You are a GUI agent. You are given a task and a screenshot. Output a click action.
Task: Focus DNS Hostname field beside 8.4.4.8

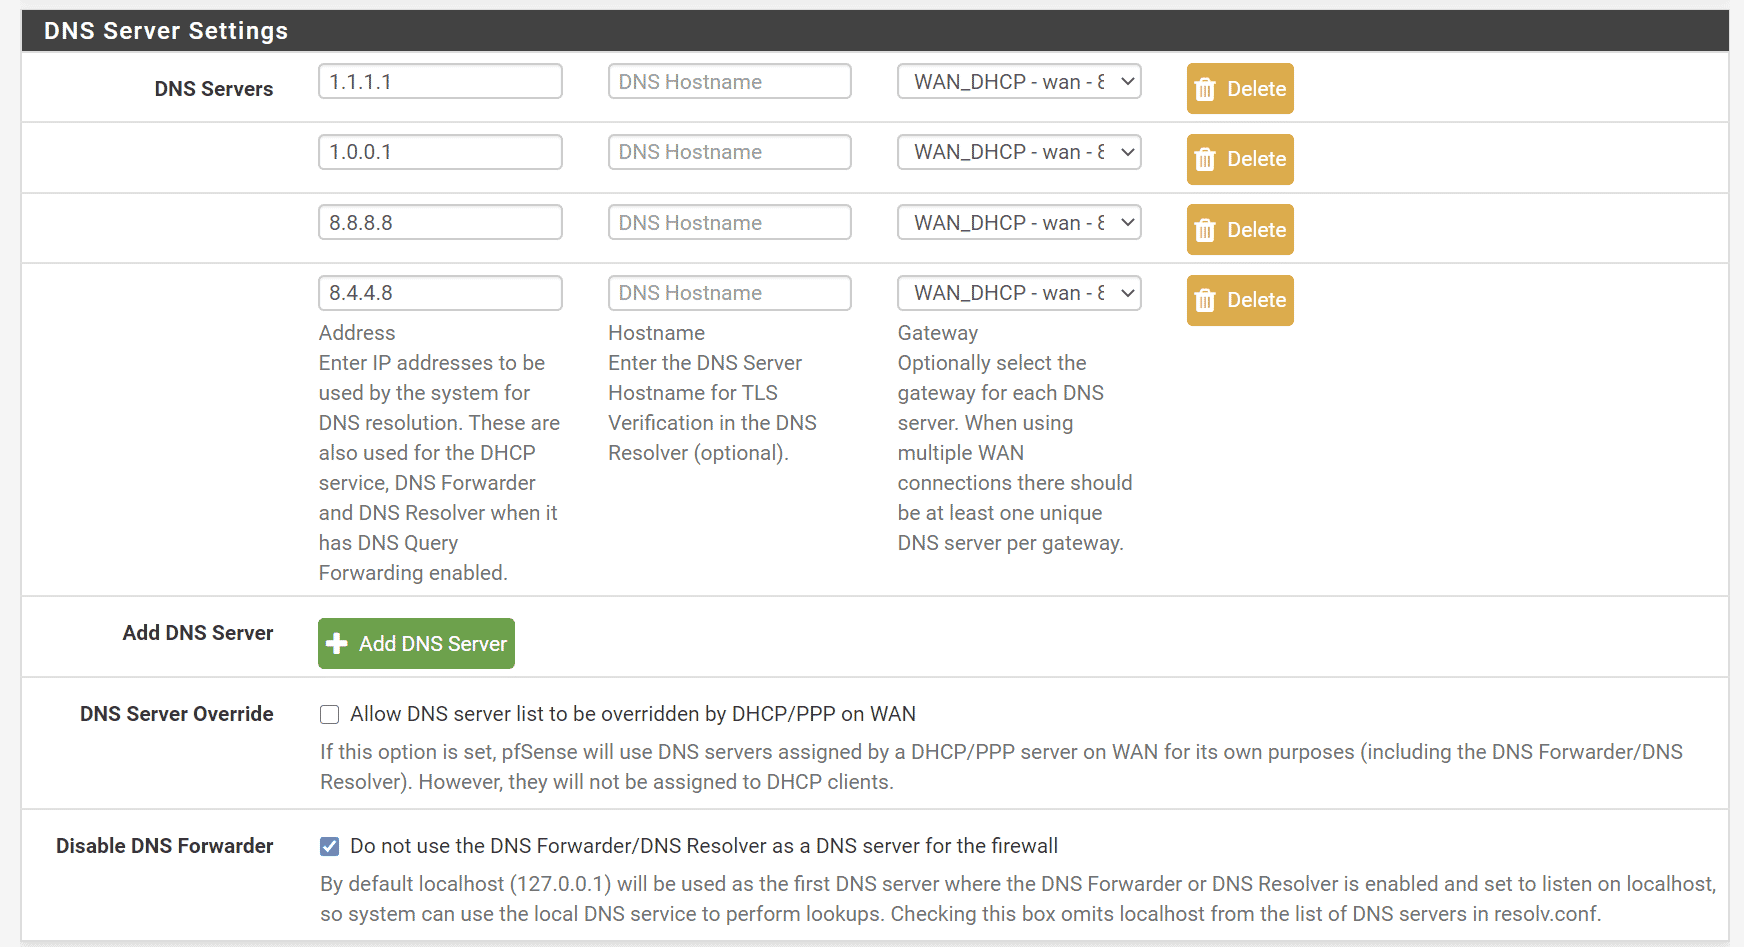pyautogui.click(x=729, y=293)
